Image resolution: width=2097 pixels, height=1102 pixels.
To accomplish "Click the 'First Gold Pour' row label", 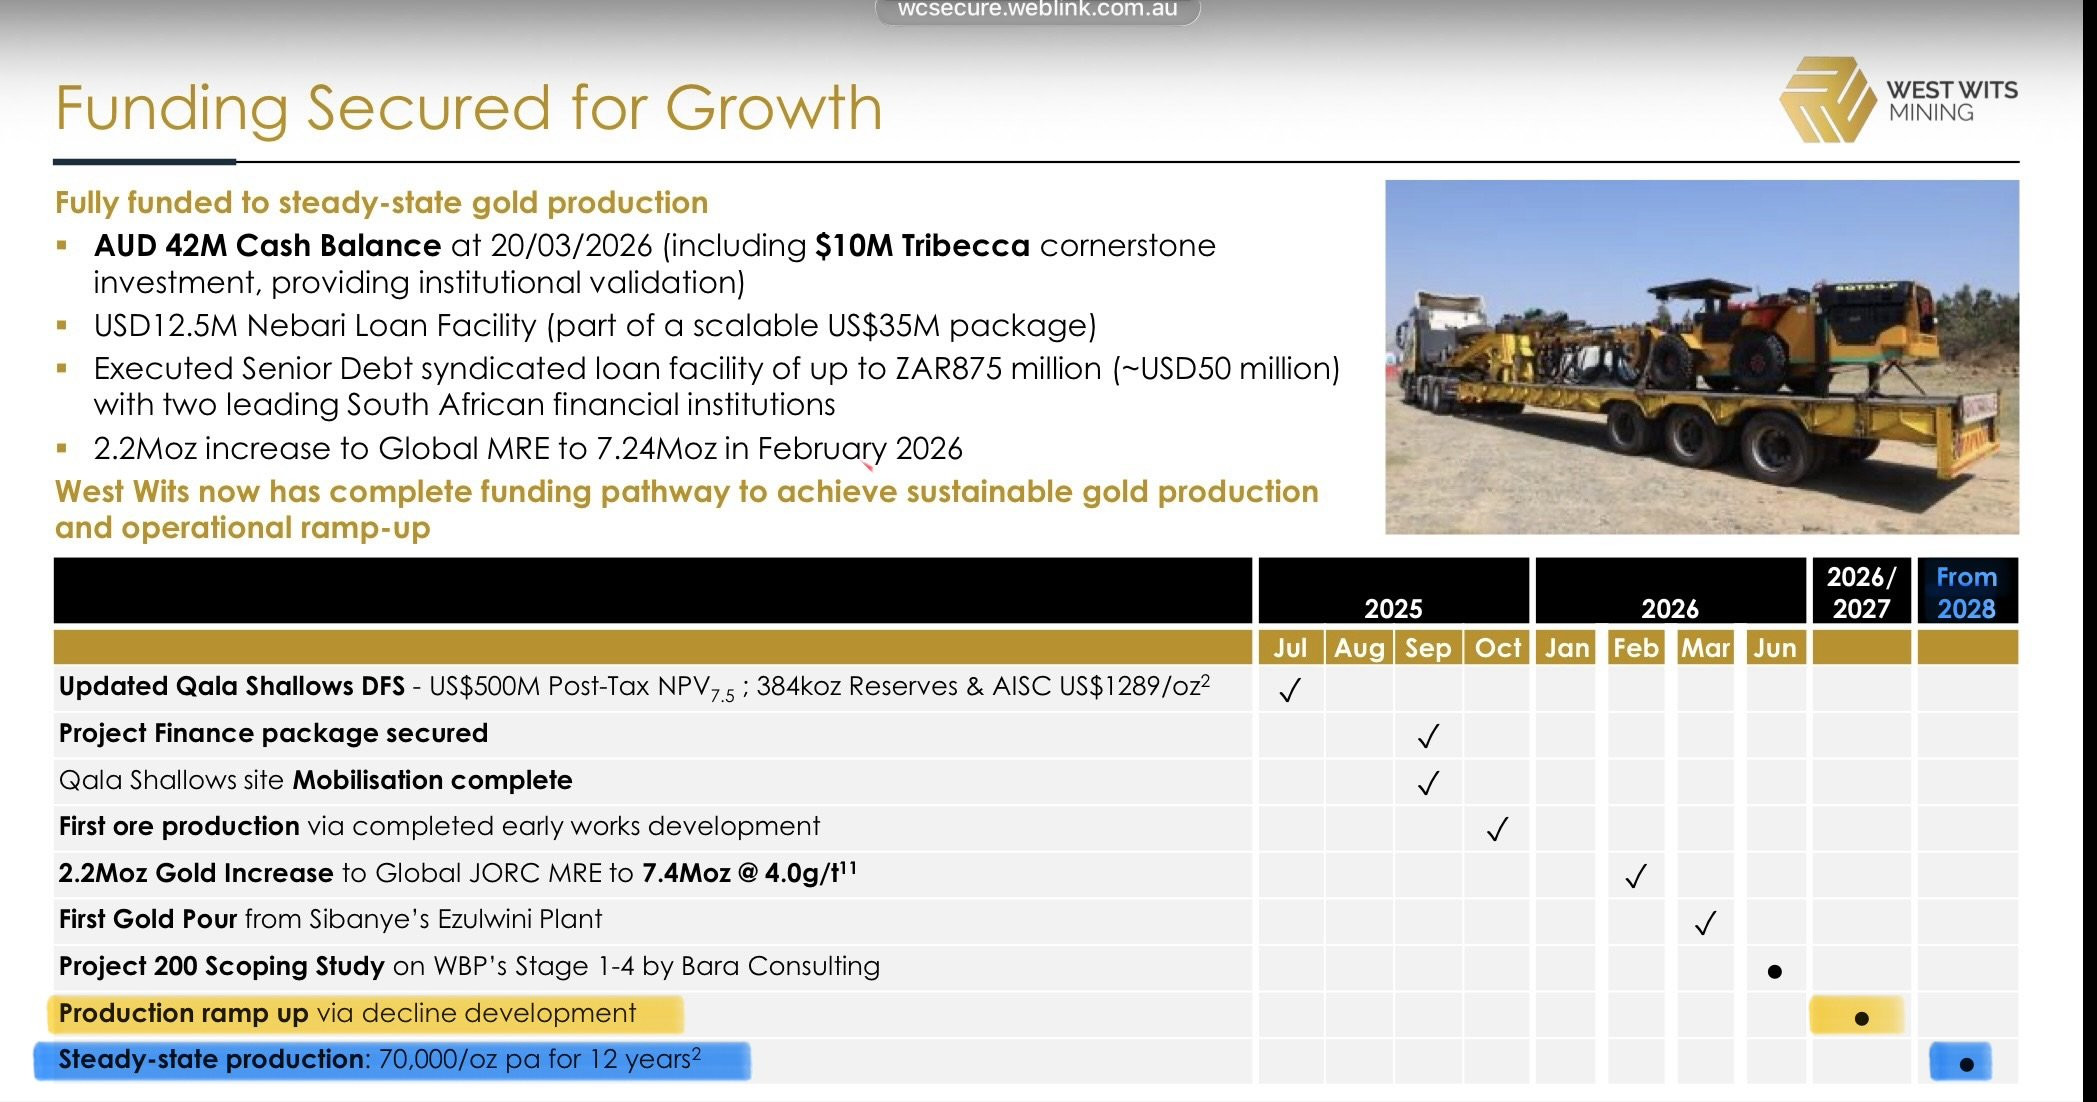I will click(x=330, y=919).
